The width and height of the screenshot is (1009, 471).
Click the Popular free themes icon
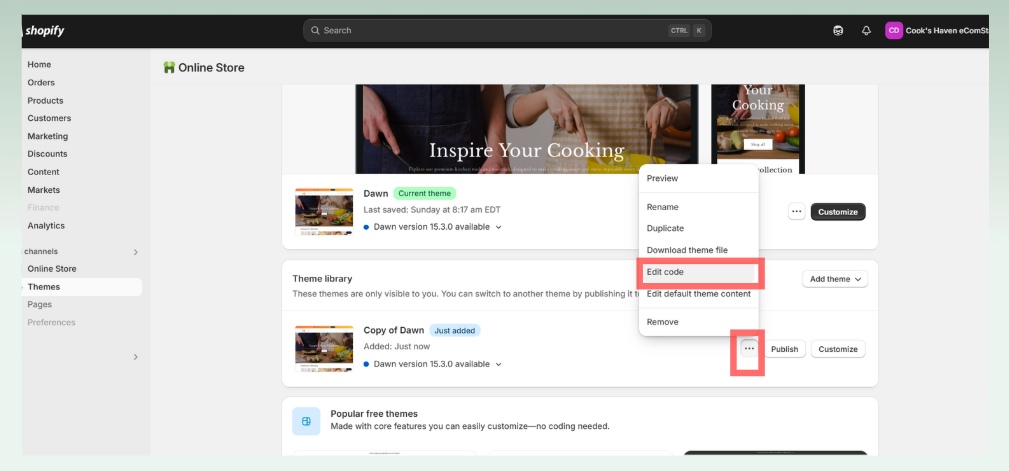(306, 421)
